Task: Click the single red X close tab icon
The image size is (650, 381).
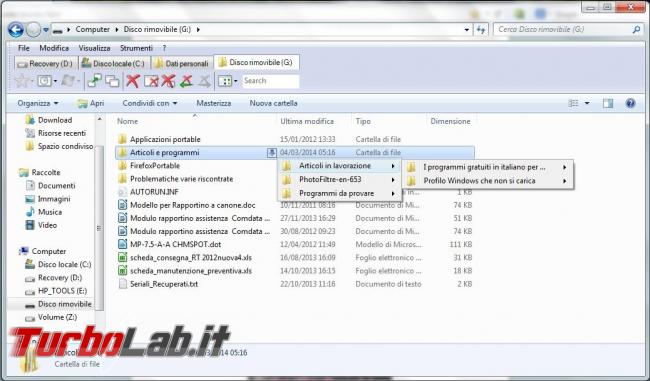Action: [133, 81]
